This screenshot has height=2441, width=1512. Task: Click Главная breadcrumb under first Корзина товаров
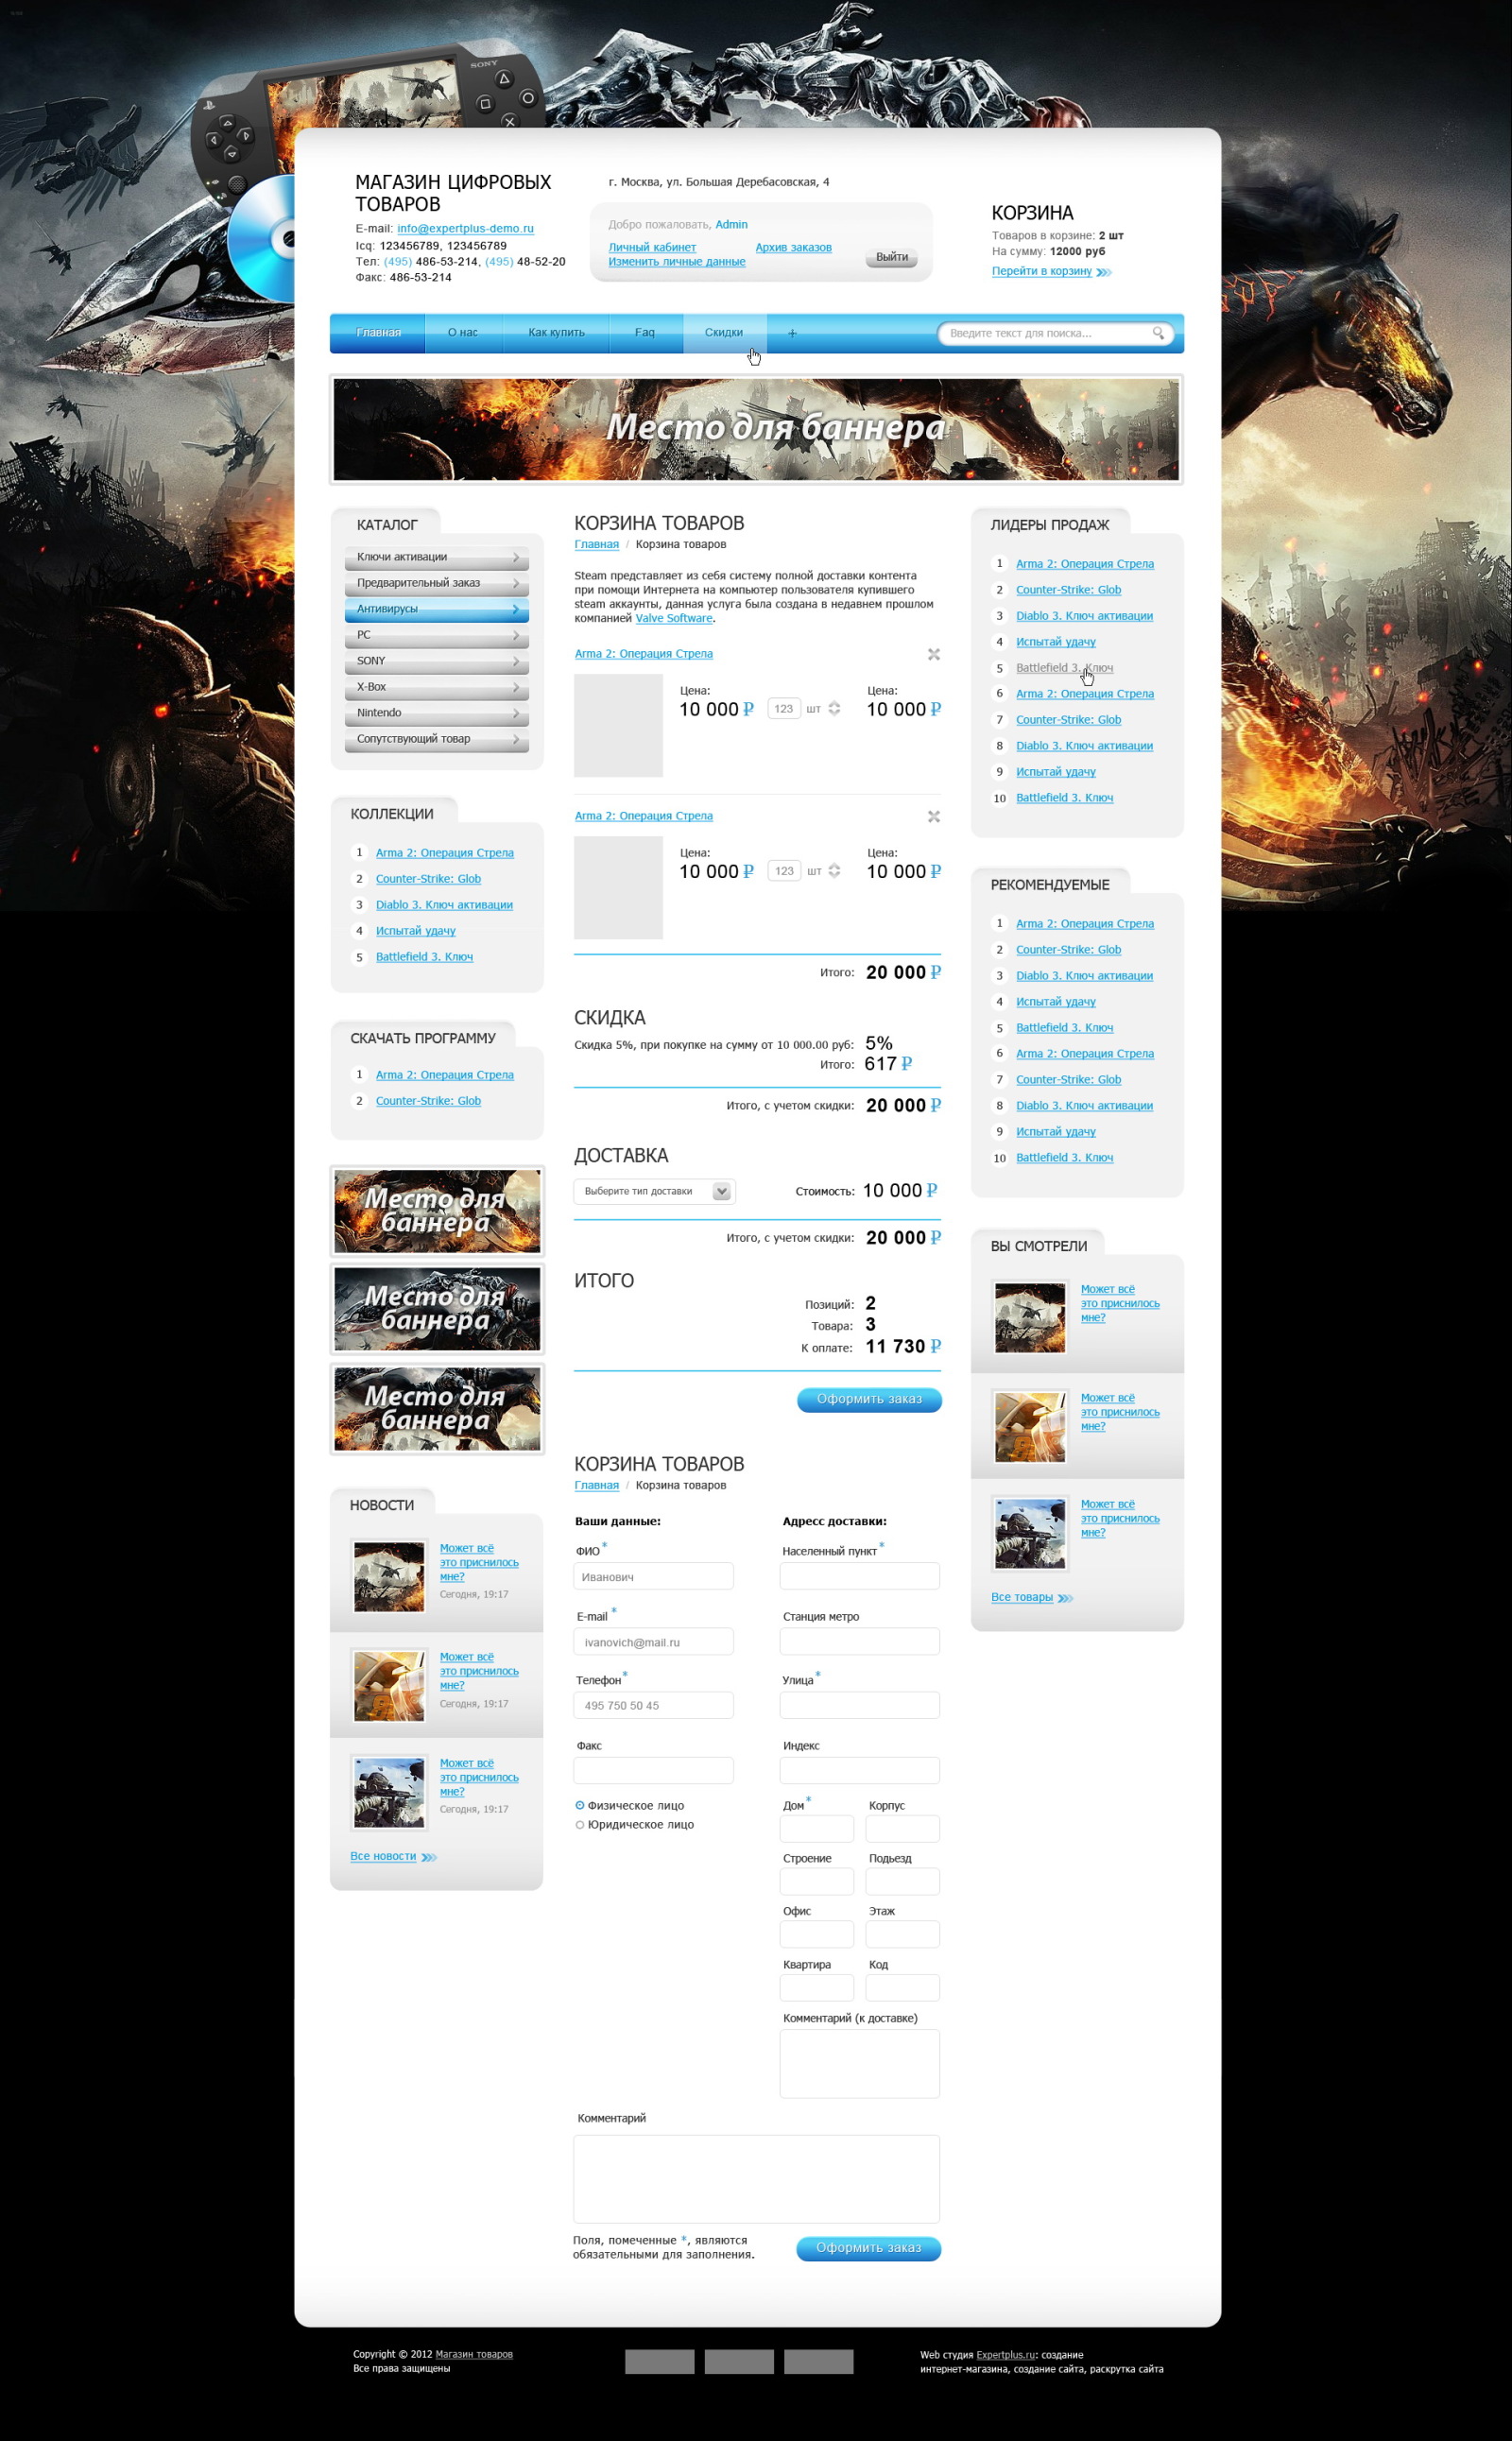click(x=596, y=544)
